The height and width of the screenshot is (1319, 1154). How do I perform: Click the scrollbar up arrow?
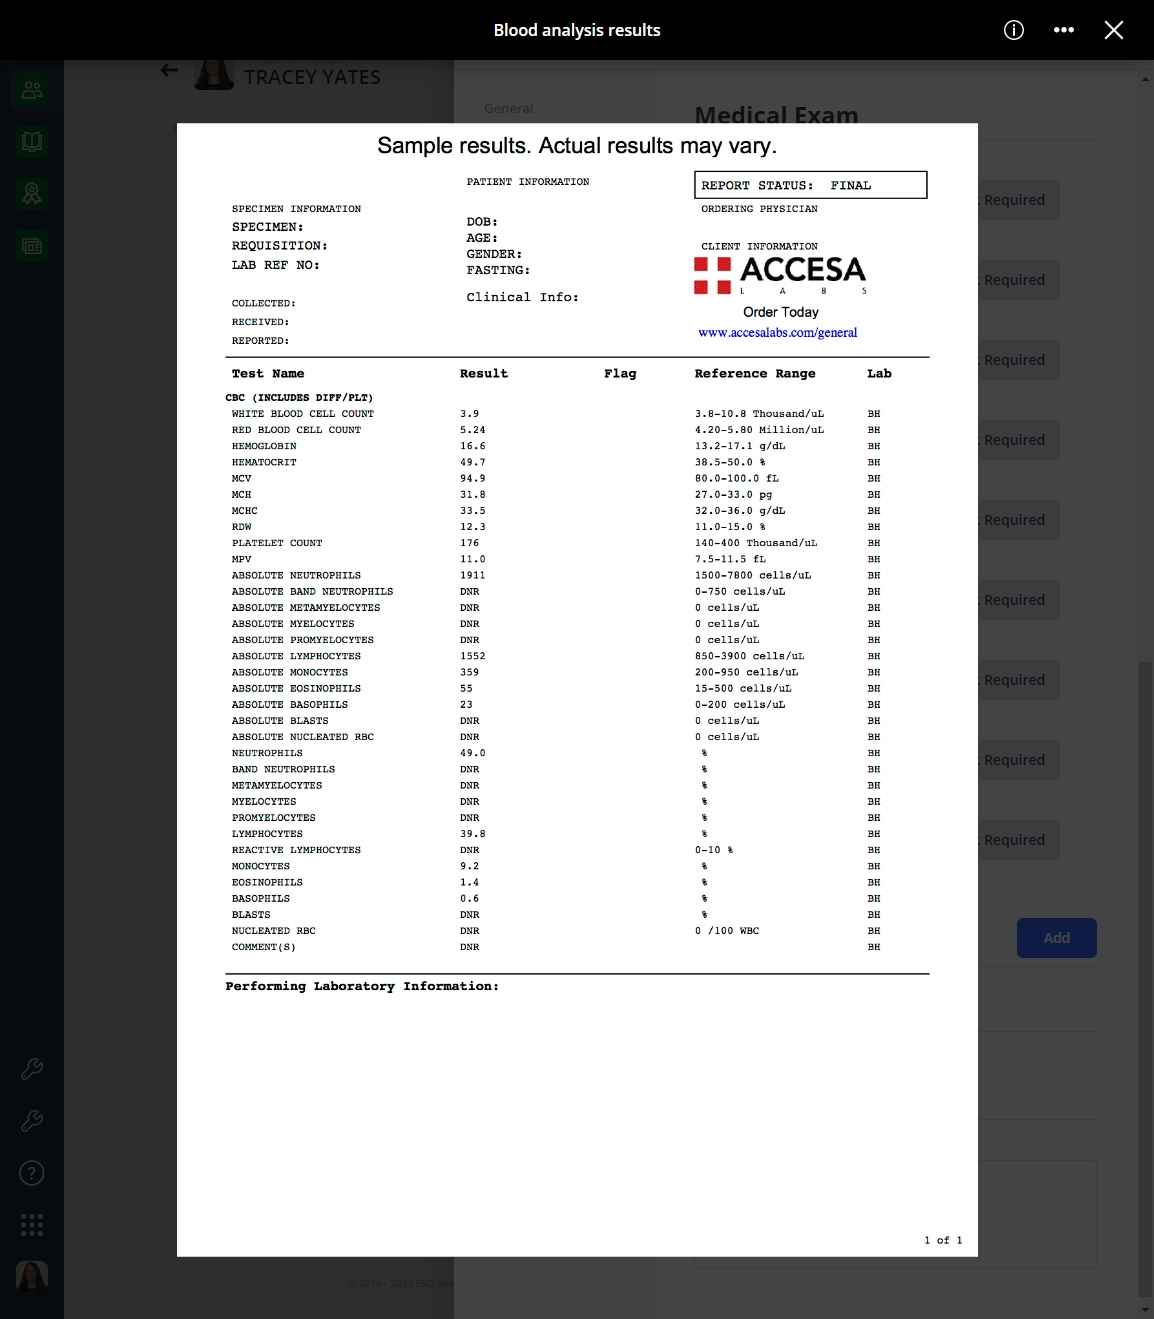tap(1146, 79)
